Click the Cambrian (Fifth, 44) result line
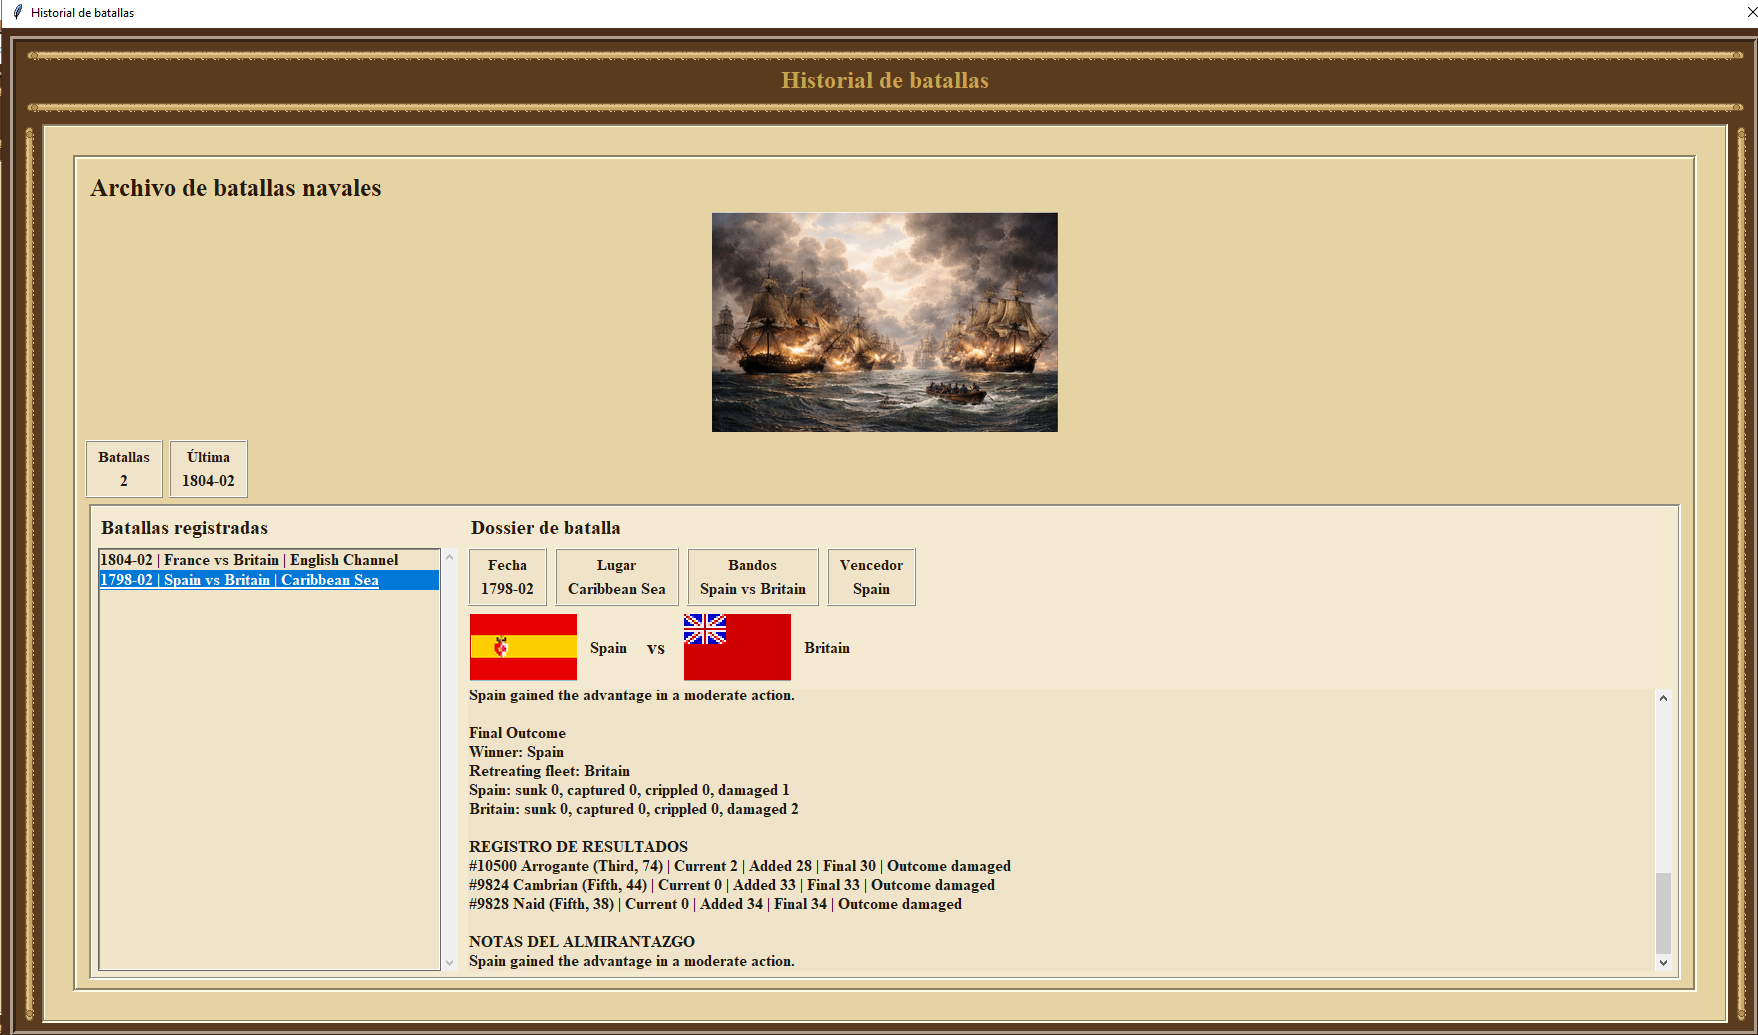Image resolution: width=1758 pixels, height=1035 pixels. (x=732, y=885)
